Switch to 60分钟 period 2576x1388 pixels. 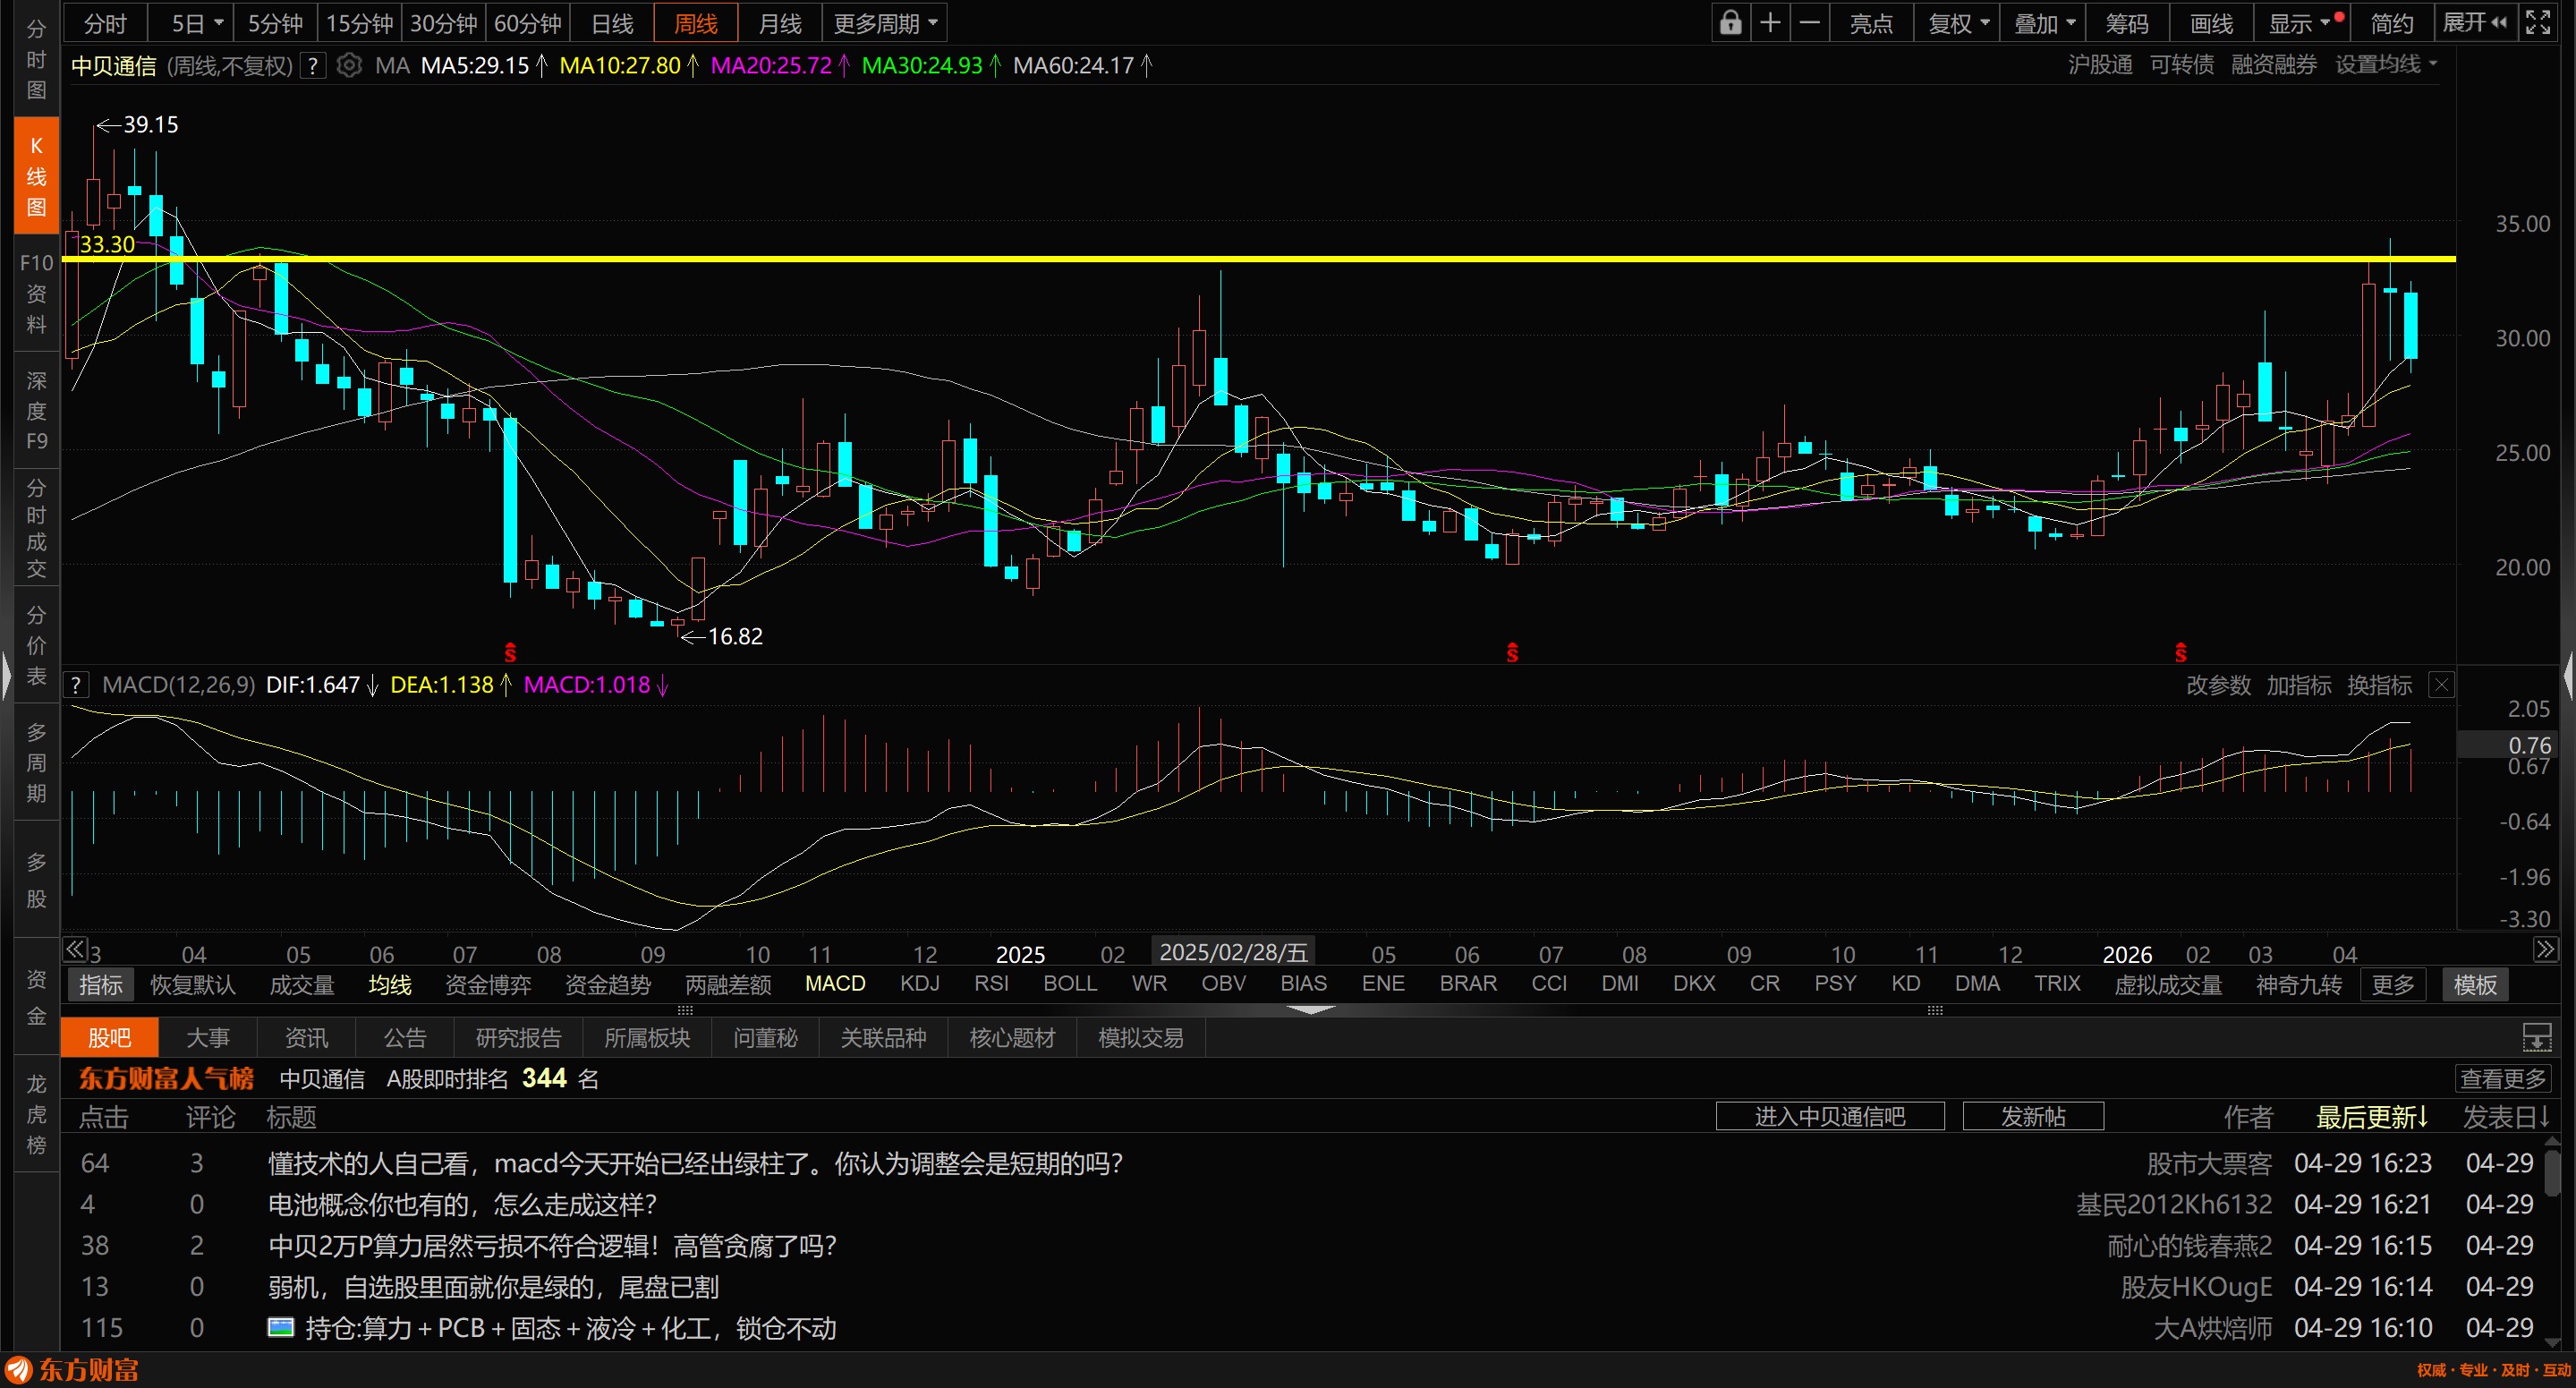[x=528, y=23]
